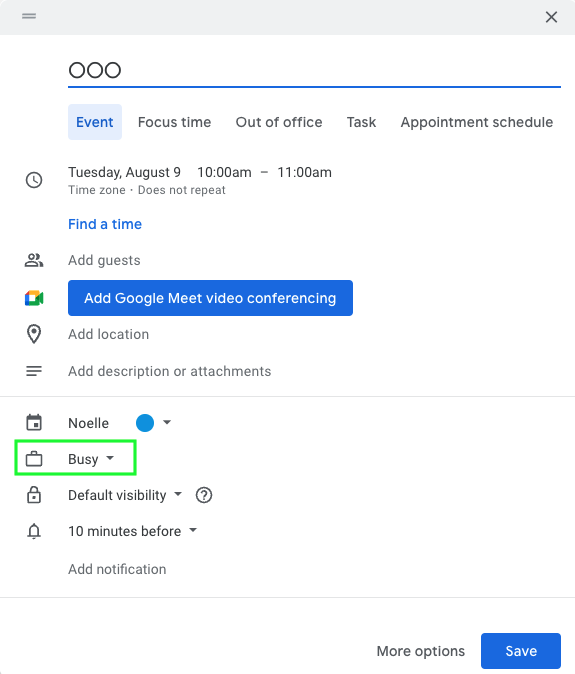Click the clock icon beside event date
575x674 pixels.
34,180
